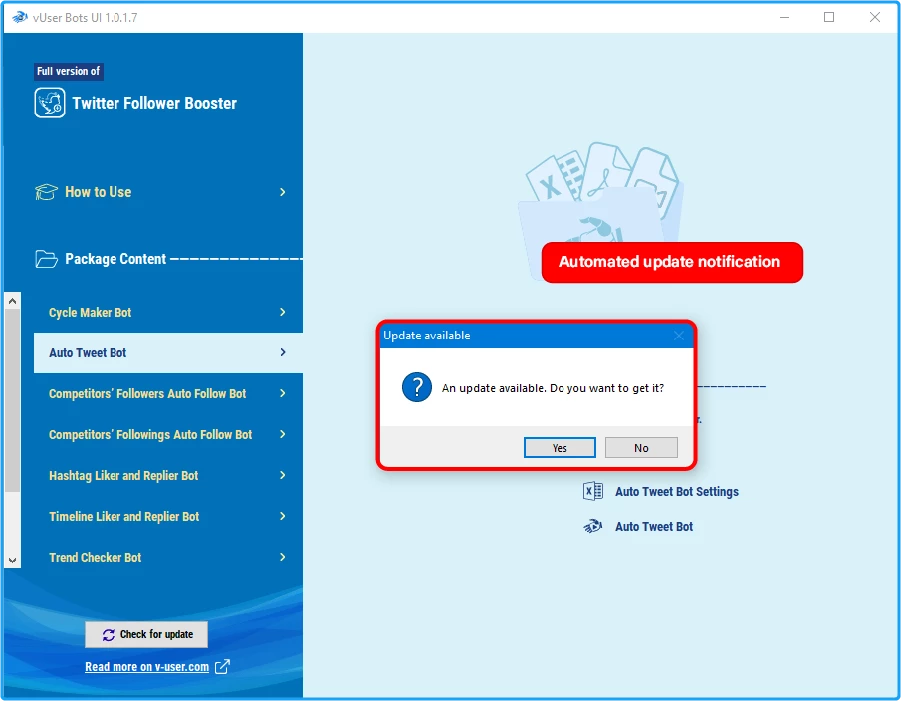Viewport: 901px width, 701px height.
Task: Expand Competitors' Followers Auto Follow Bot chevron
Action: [282, 393]
